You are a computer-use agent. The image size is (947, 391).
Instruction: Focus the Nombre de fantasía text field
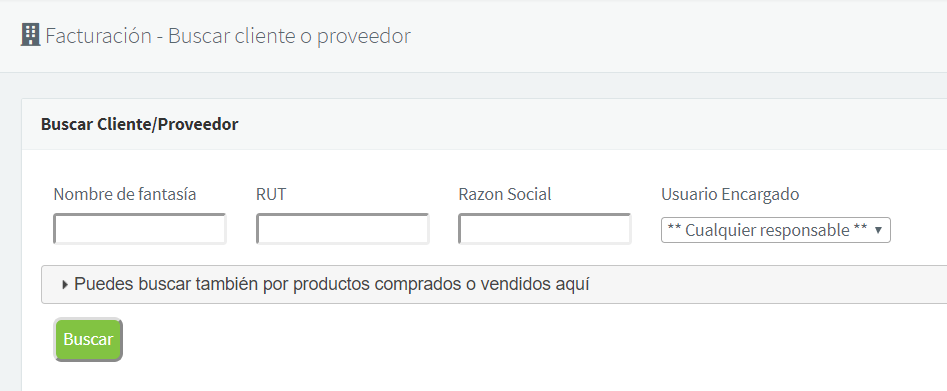pyautogui.click(x=140, y=229)
